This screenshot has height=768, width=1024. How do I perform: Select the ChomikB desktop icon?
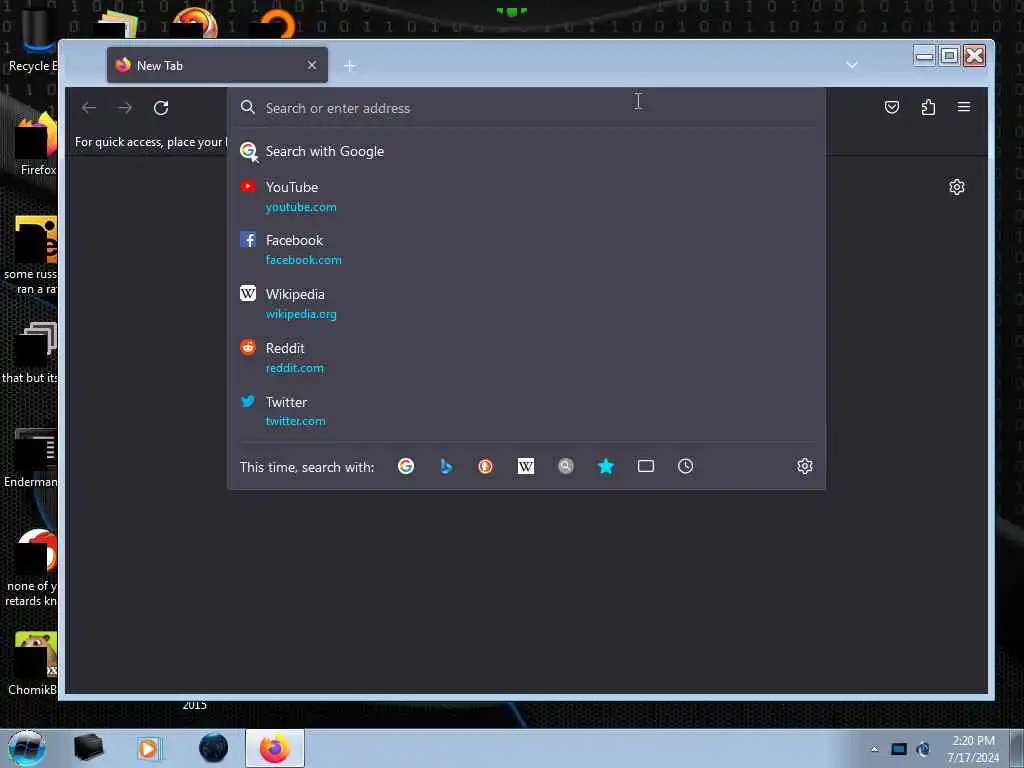[x=33, y=664]
